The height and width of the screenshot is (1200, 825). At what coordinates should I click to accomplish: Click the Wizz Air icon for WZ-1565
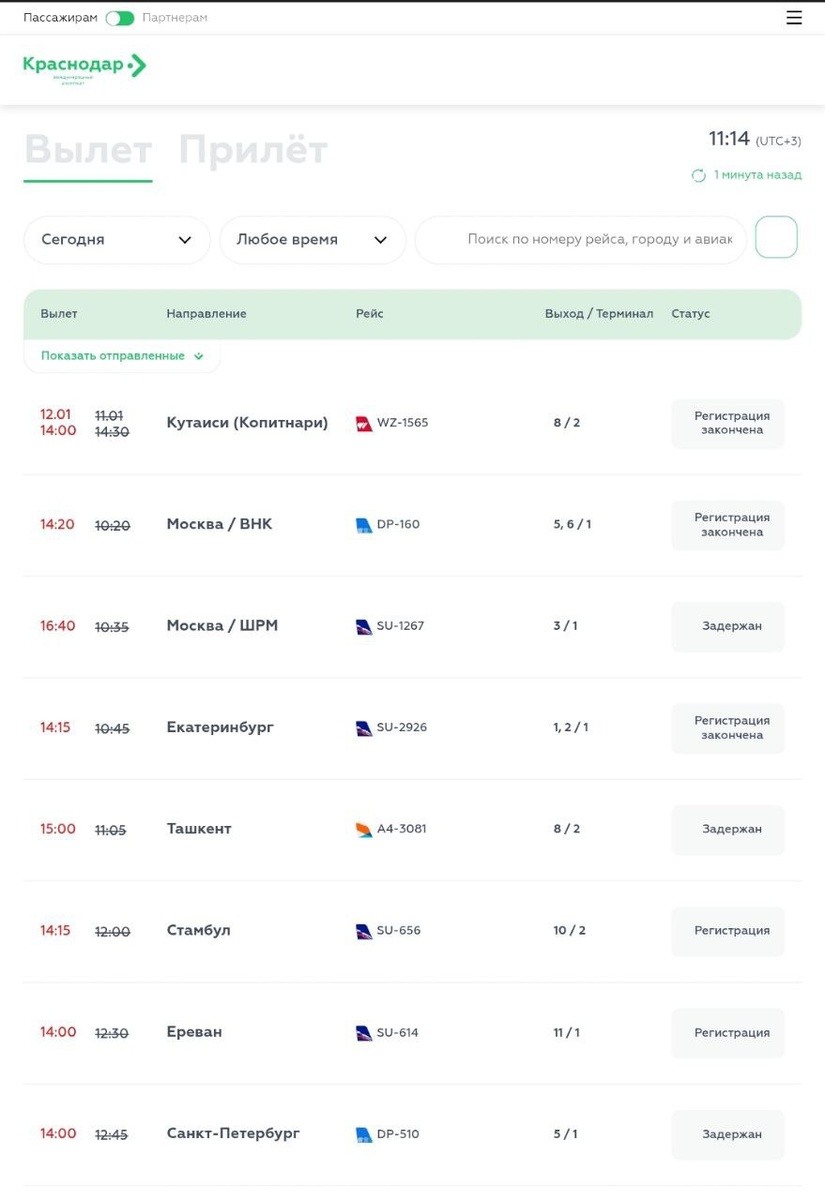tap(364, 424)
